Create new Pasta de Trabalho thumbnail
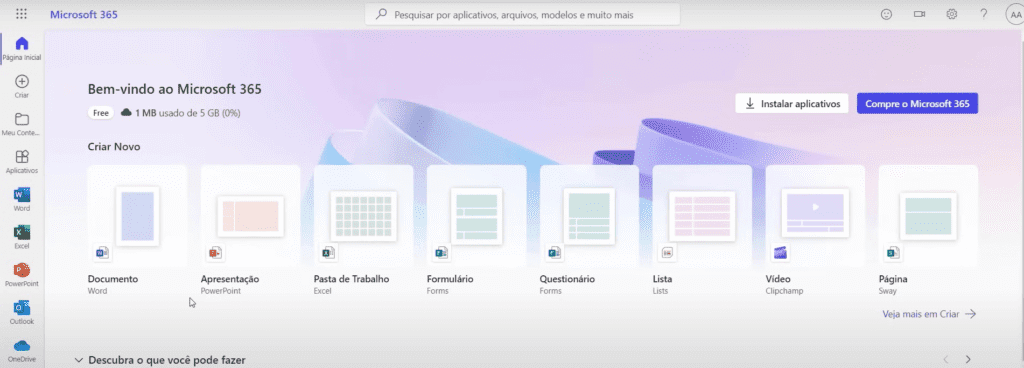 coord(363,216)
